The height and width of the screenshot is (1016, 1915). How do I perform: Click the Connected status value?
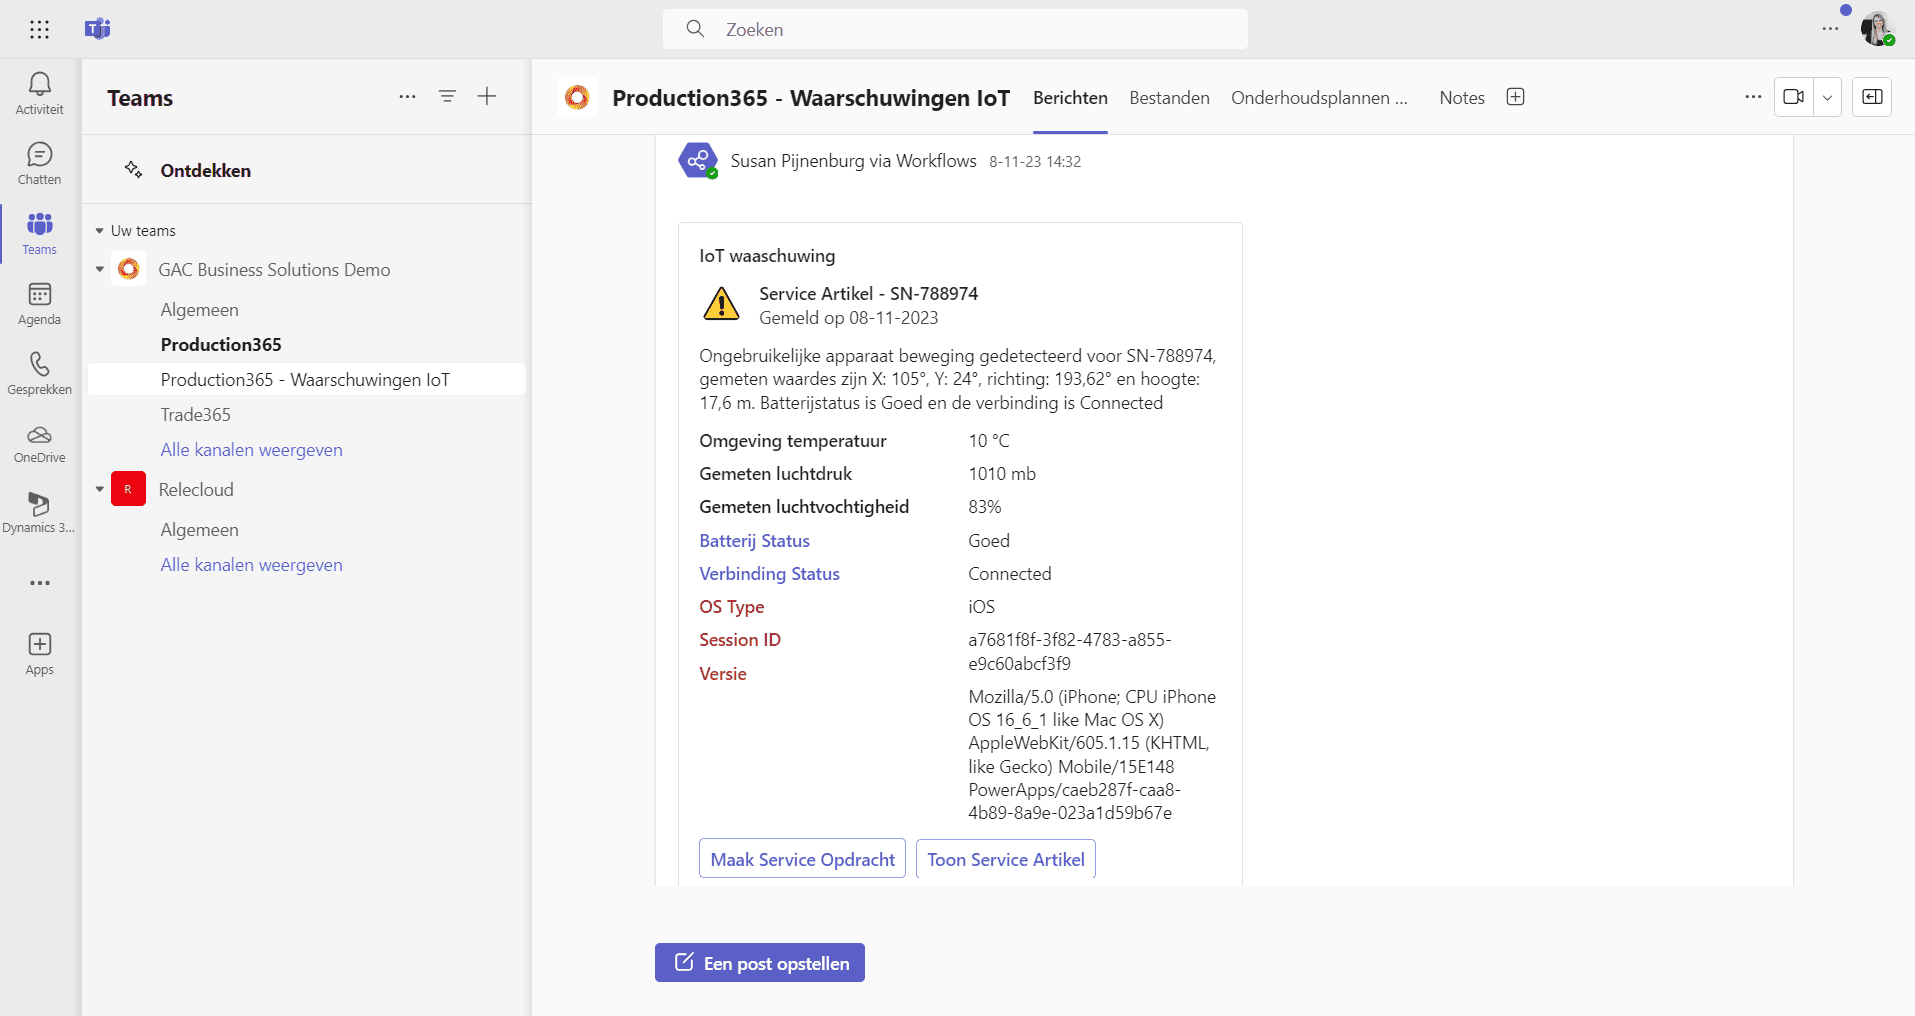click(x=1010, y=574)
